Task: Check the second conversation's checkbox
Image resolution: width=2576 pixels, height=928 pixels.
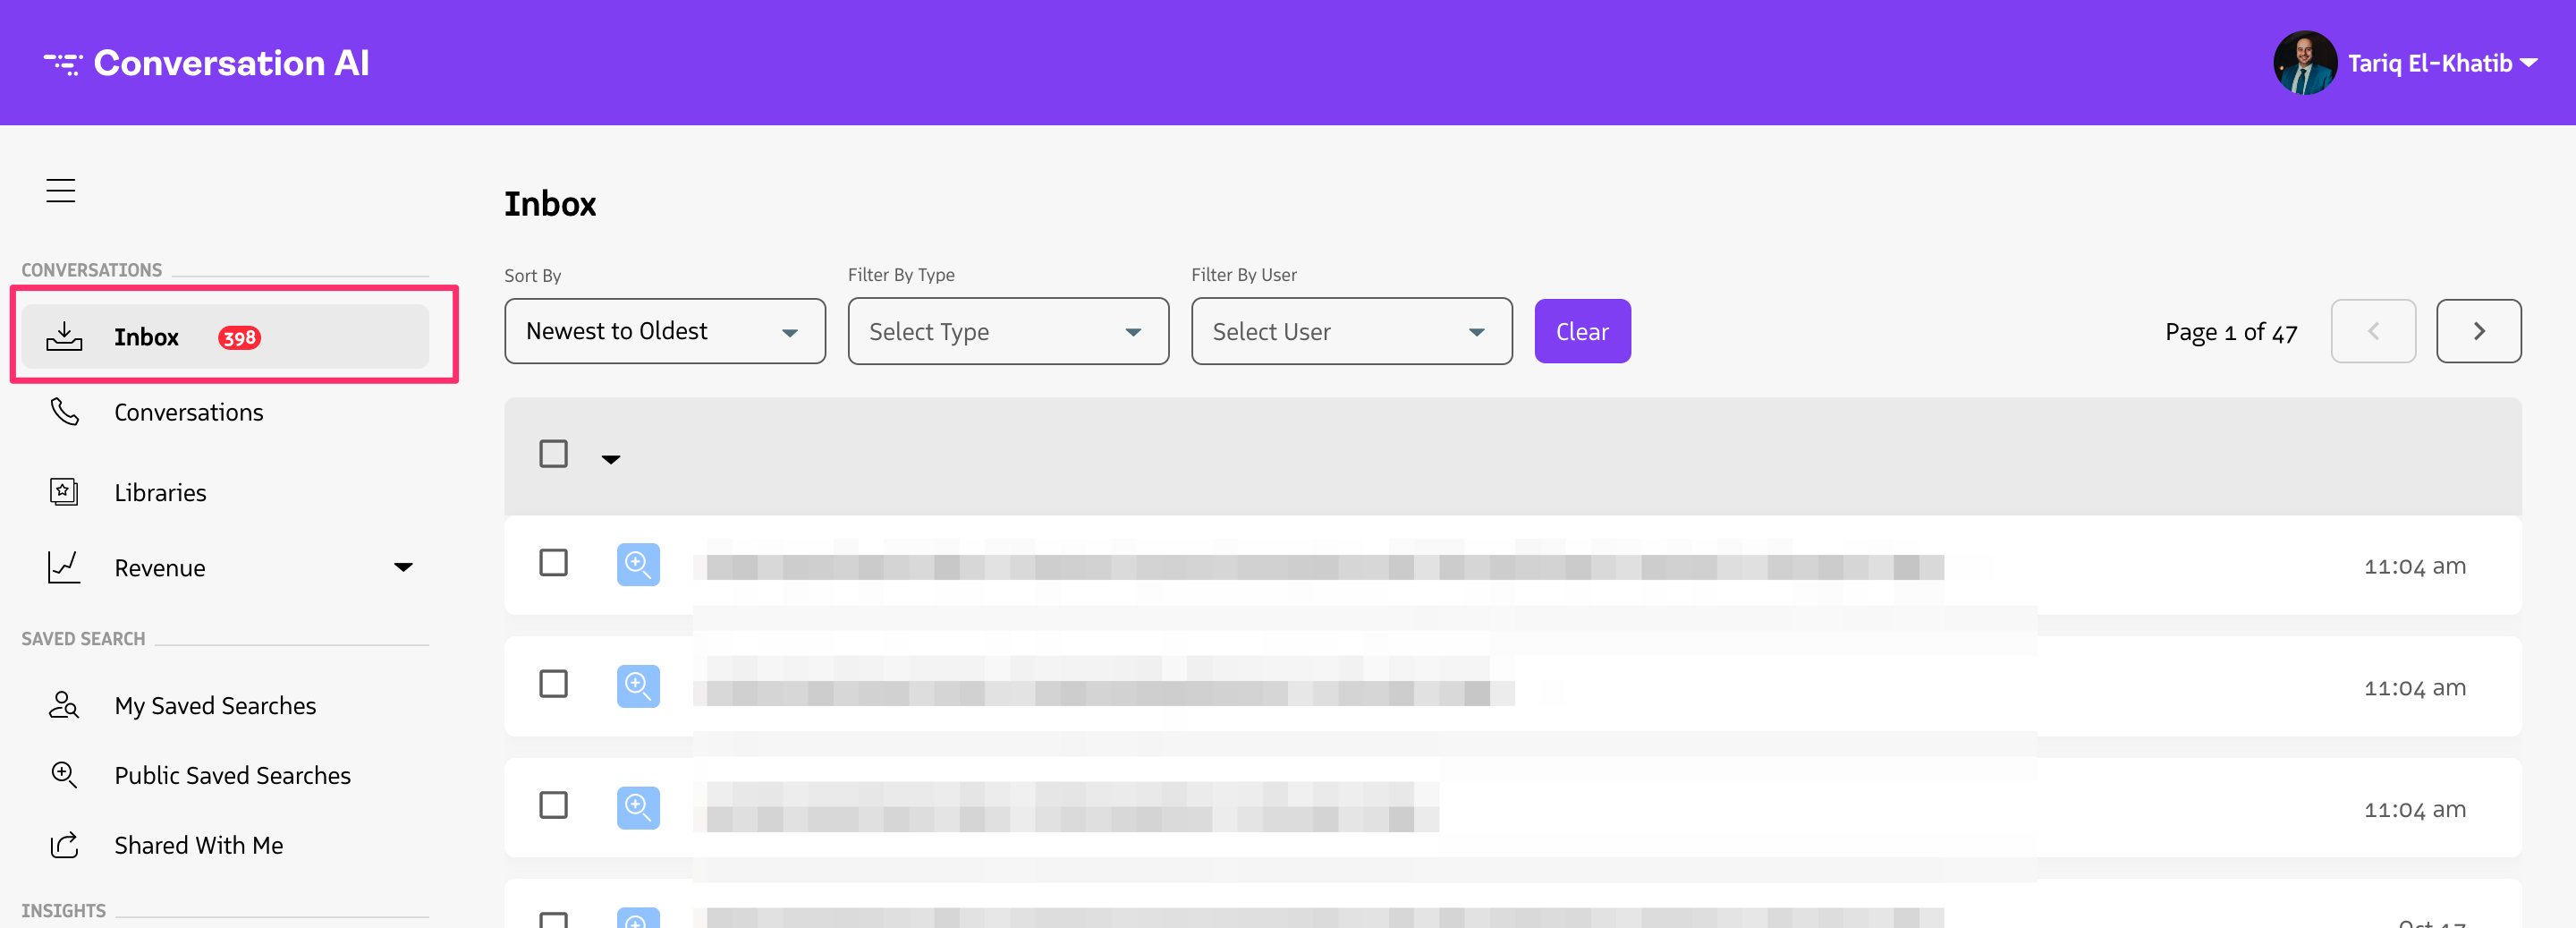Action: point(554,685)
